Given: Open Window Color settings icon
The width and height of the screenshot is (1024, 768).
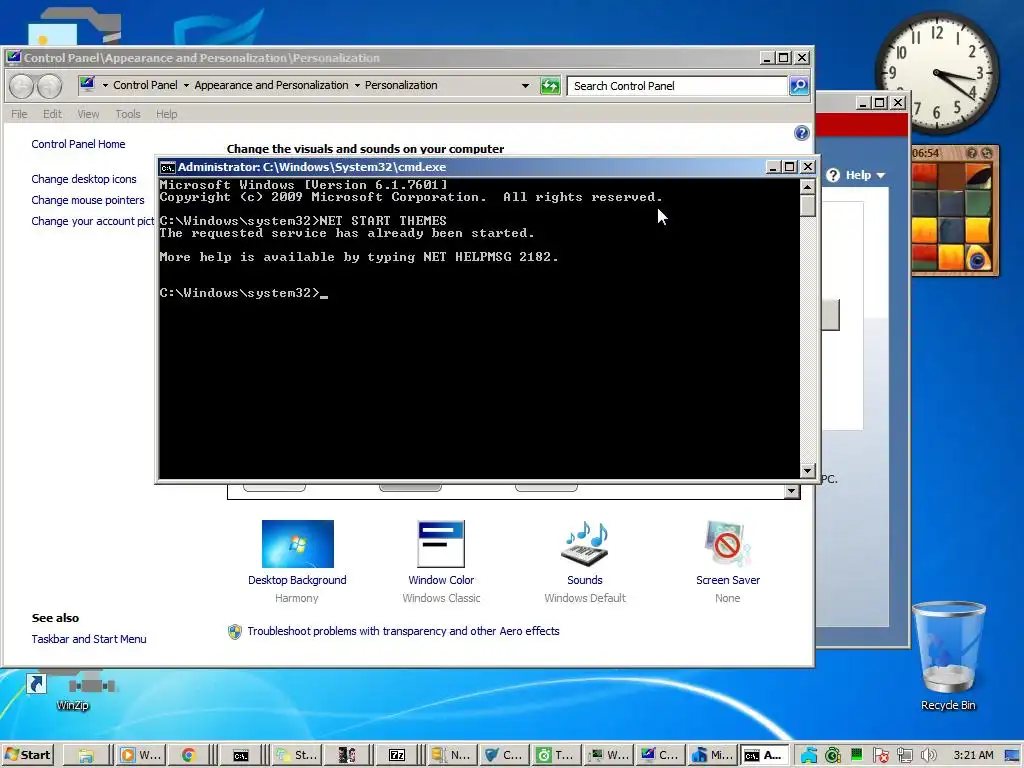Looking at the screenshot, I should point(441,543).
